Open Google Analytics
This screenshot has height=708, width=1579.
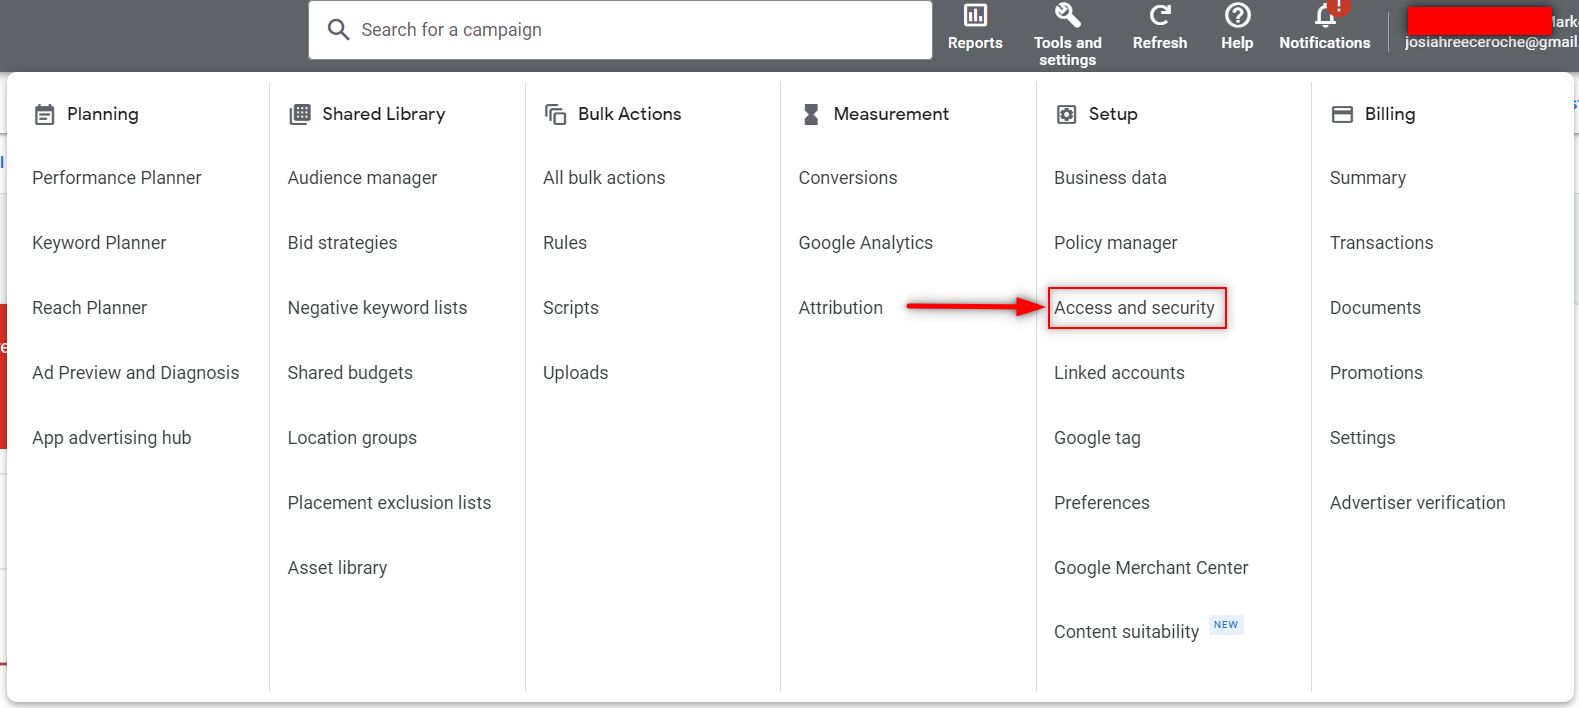(x=866, y=243)
